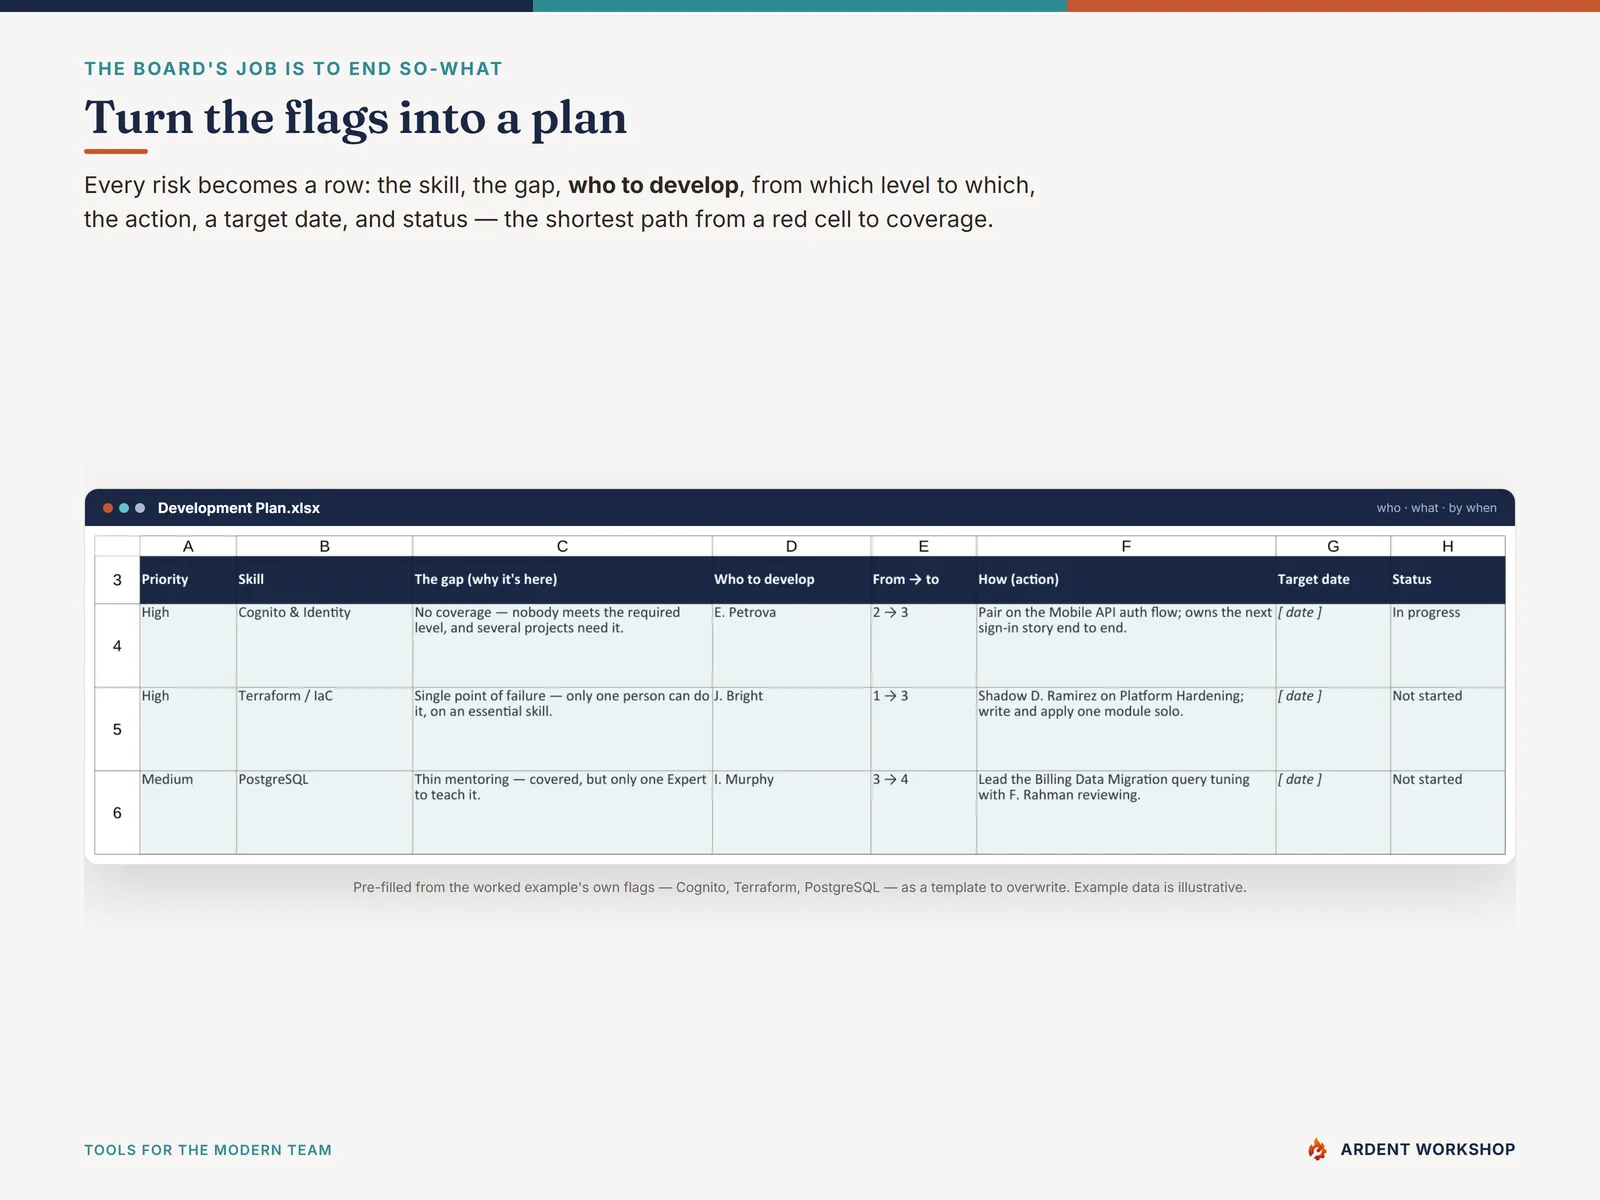Select column F header
The image size is (1600, 1200).
pos(1126,546)
